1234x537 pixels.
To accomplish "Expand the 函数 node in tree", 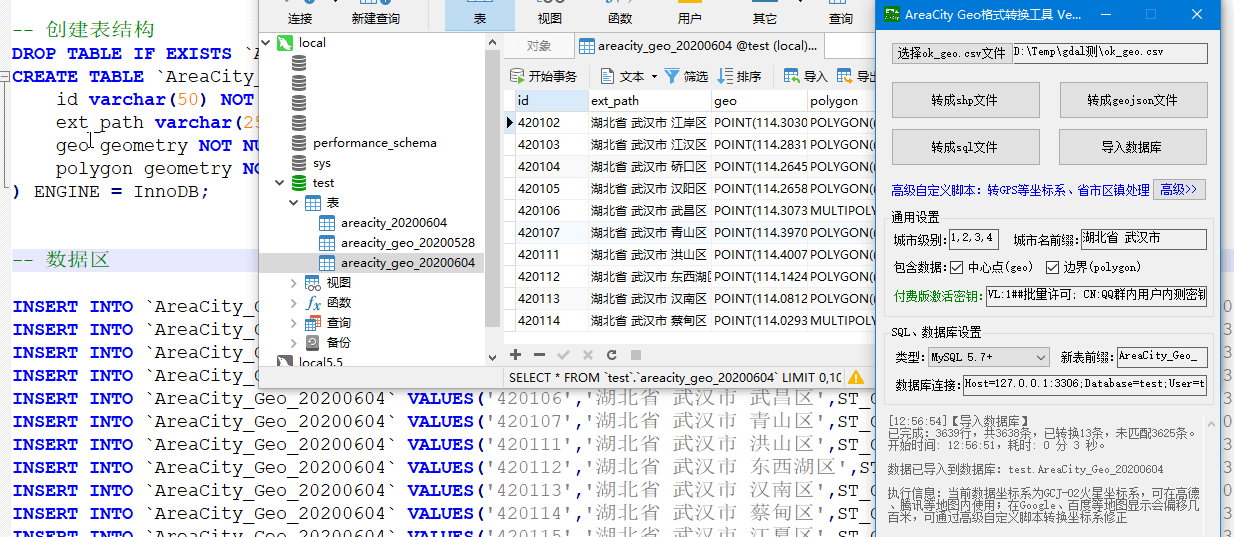I will coord(293,303).
